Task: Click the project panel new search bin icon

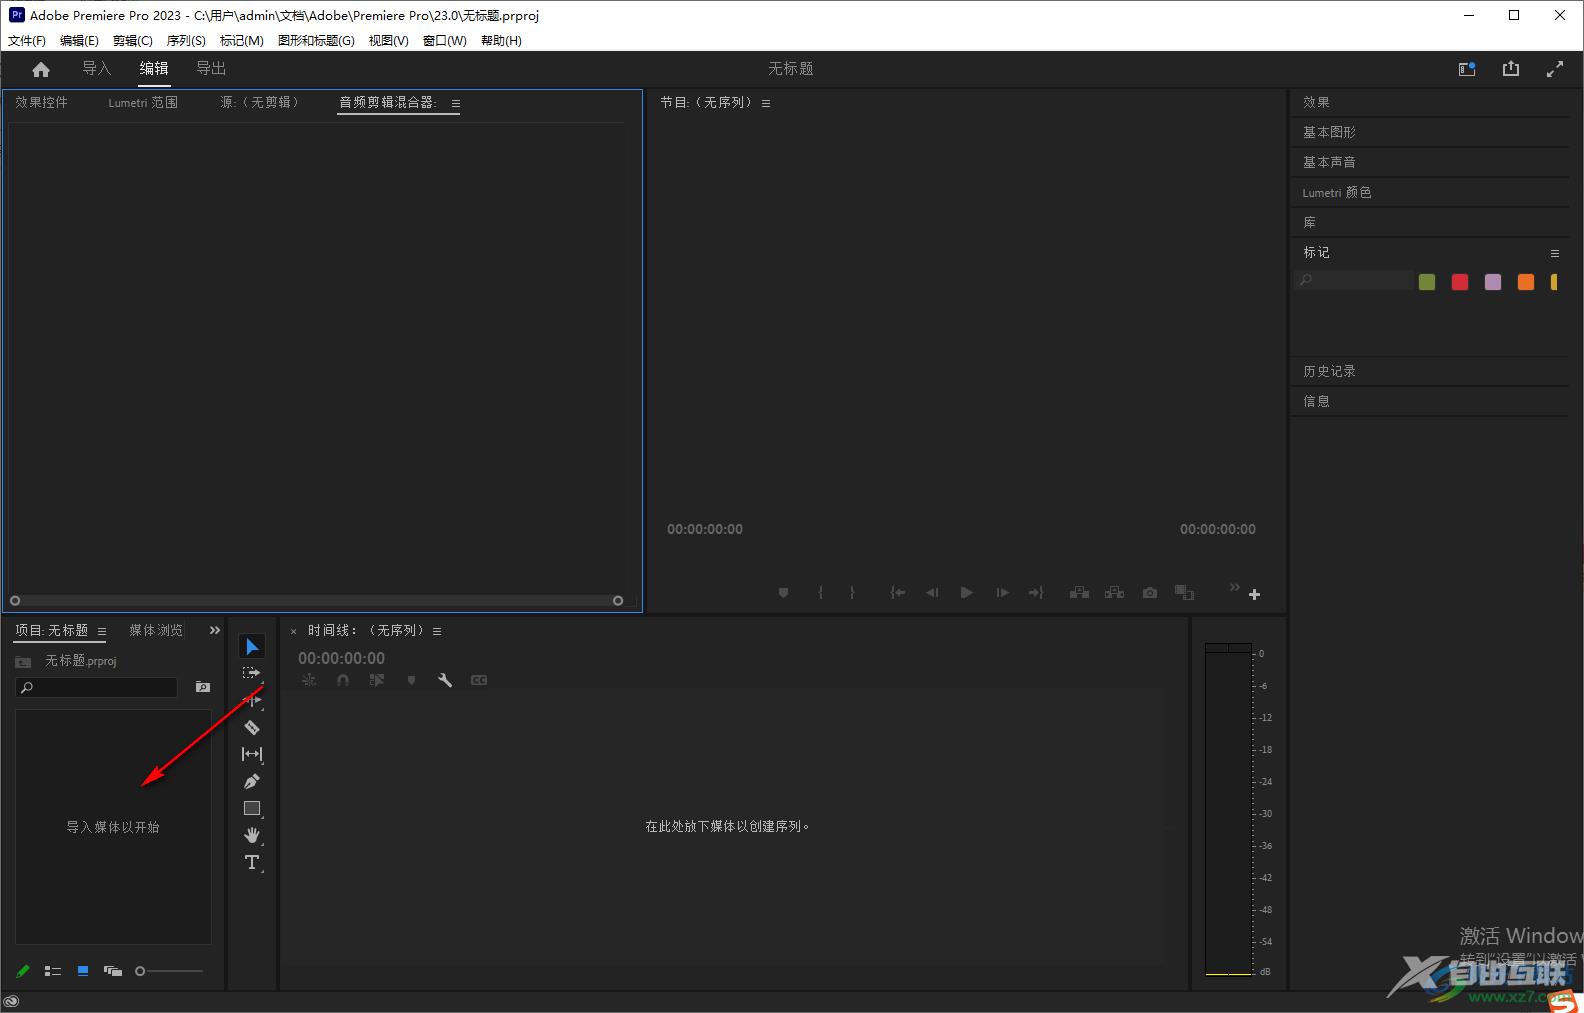Action: pos(203,687)
